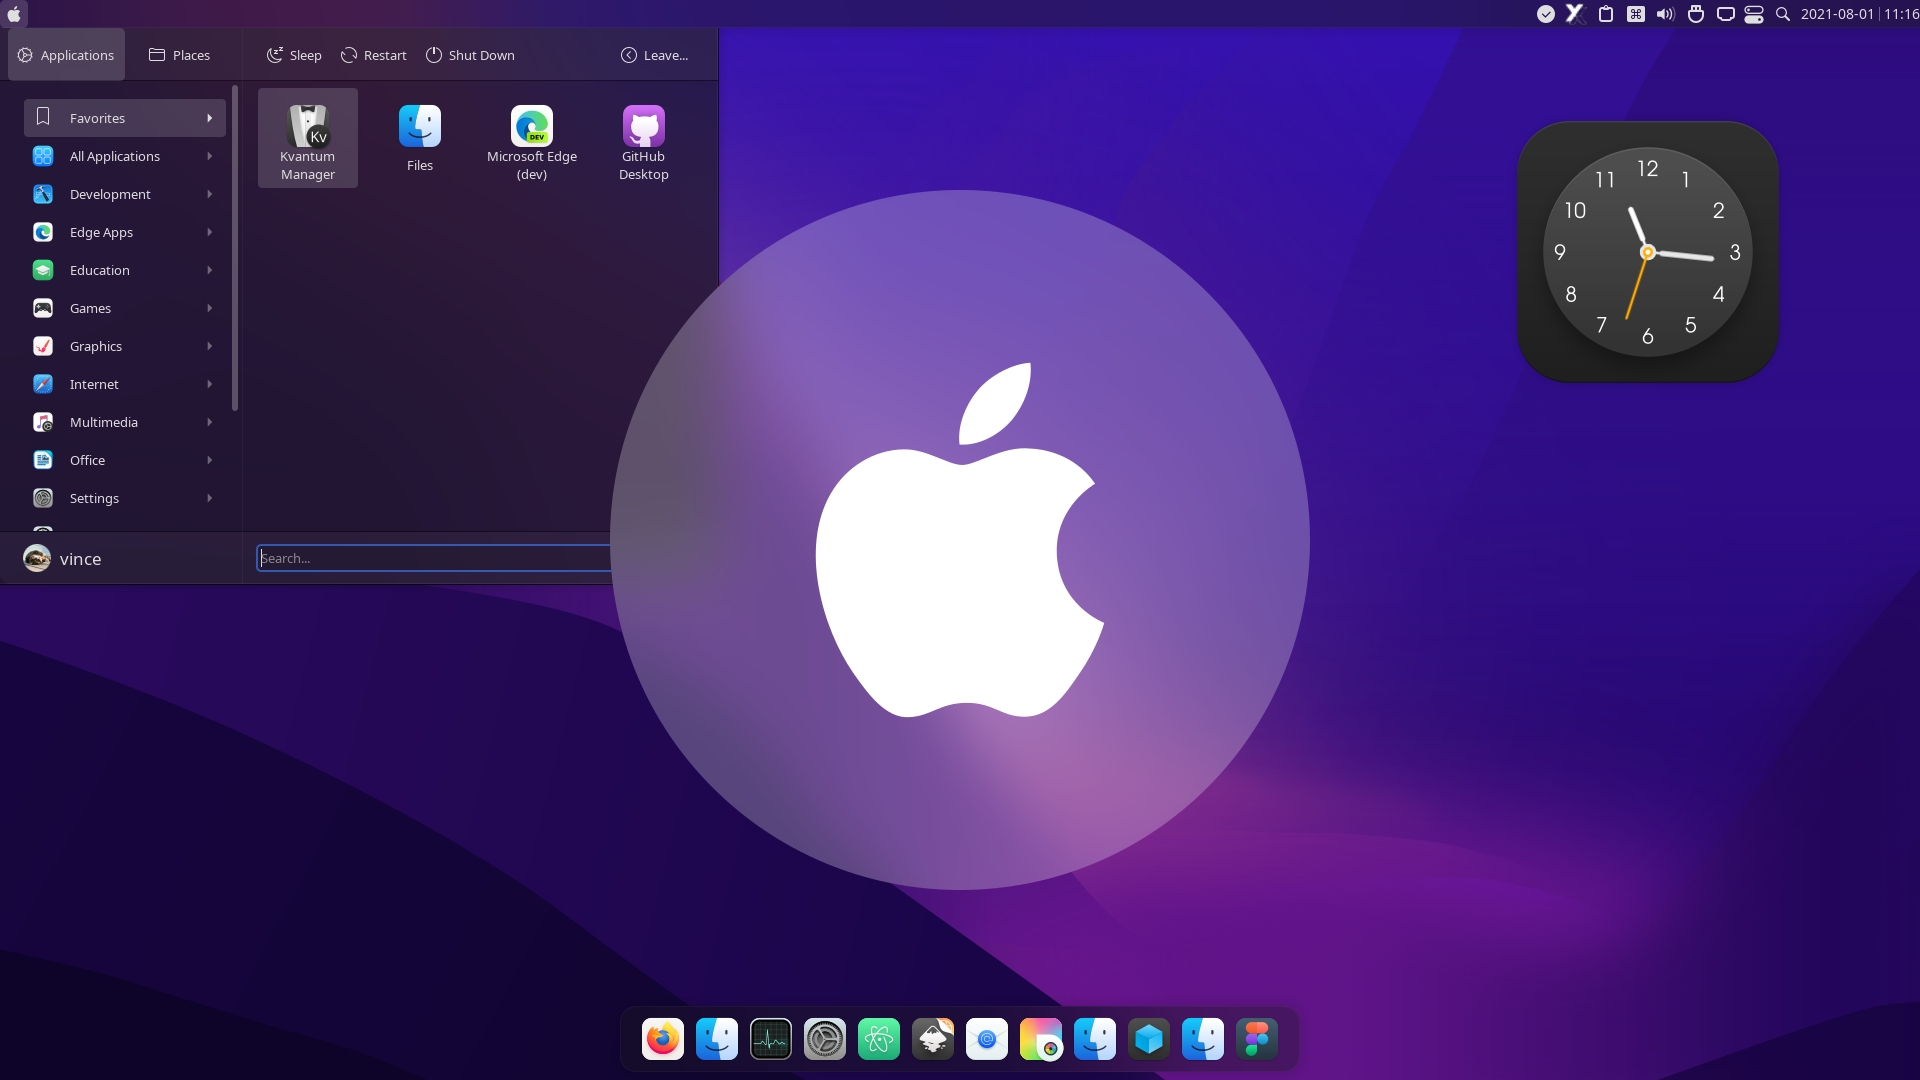The height and width of the screenshot is (1080, 1920).
Task: Click the volume icon in top panel
Action: pyautogui.click(x=1665, y=14)
